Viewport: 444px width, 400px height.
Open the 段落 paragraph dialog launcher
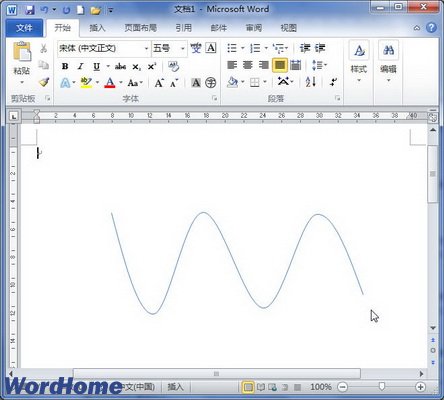click(x=338, y=98)
